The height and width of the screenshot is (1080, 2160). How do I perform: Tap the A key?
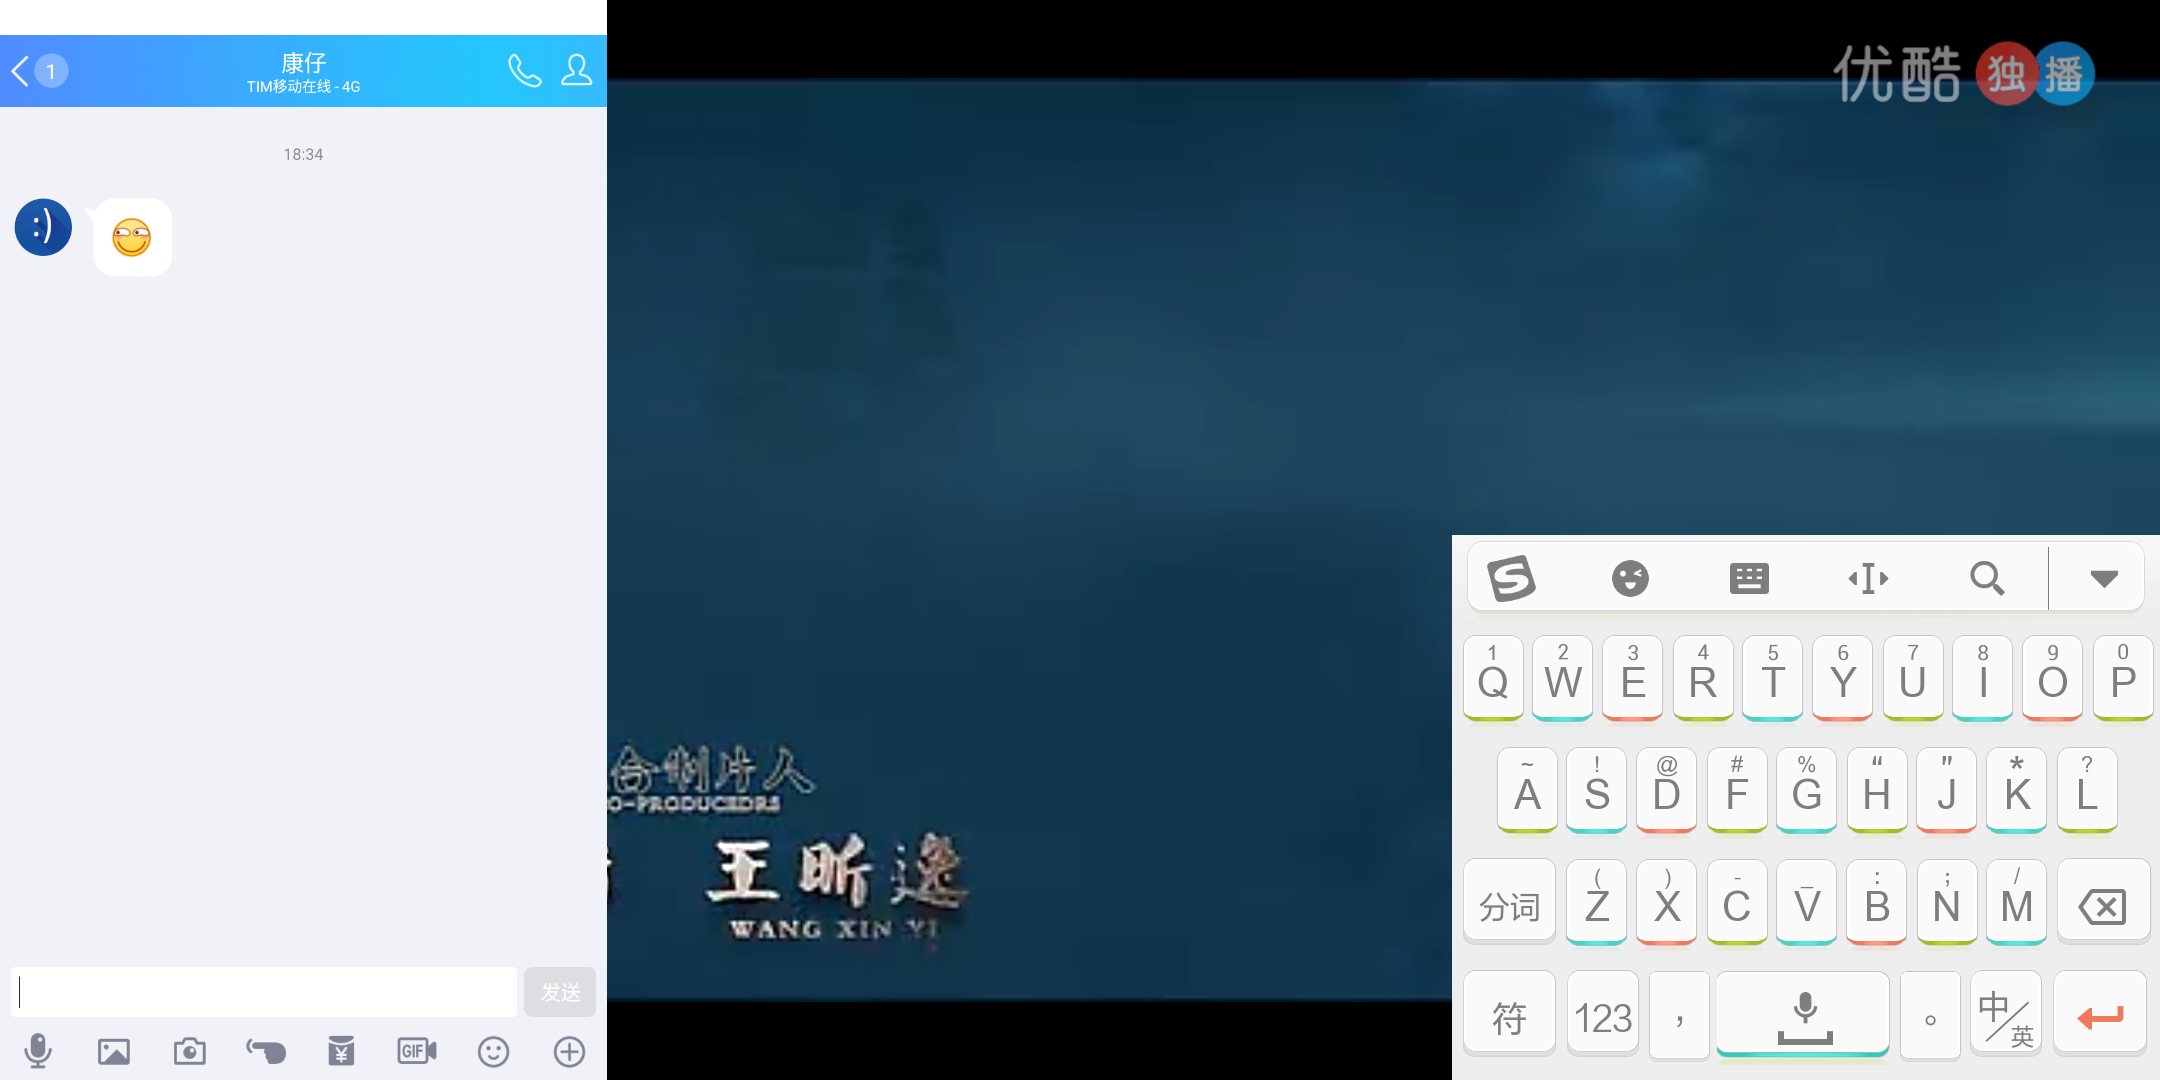click(1527, 789)
